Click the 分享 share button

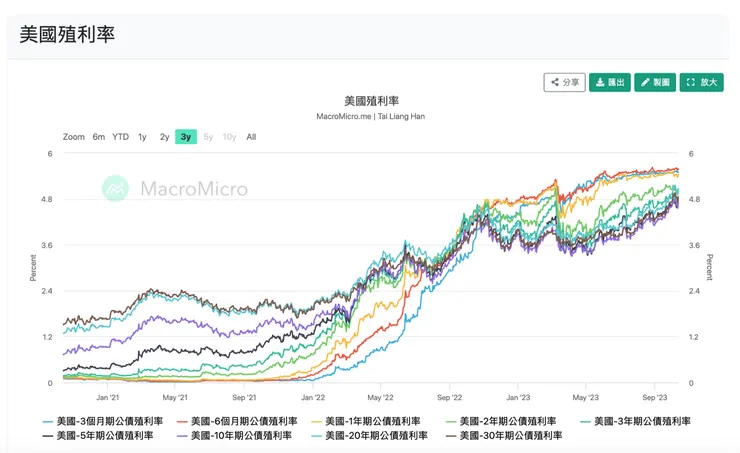tap(564, 82)
